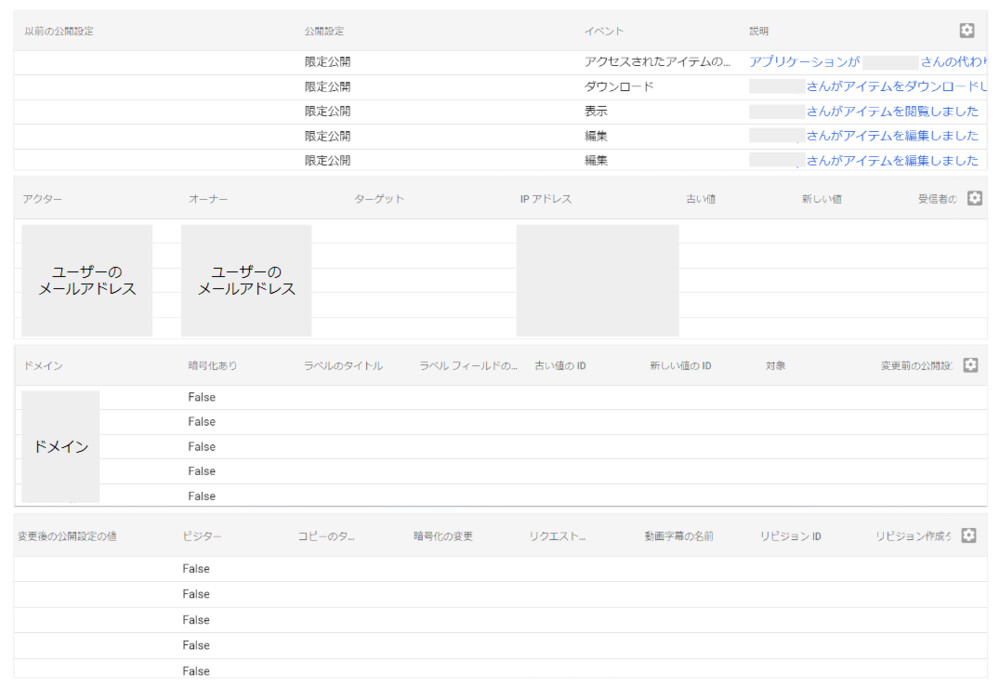This screenshot has width=1000, height=687.
Task: Click gear icon in アクター table header
Action: coord(975,199)
